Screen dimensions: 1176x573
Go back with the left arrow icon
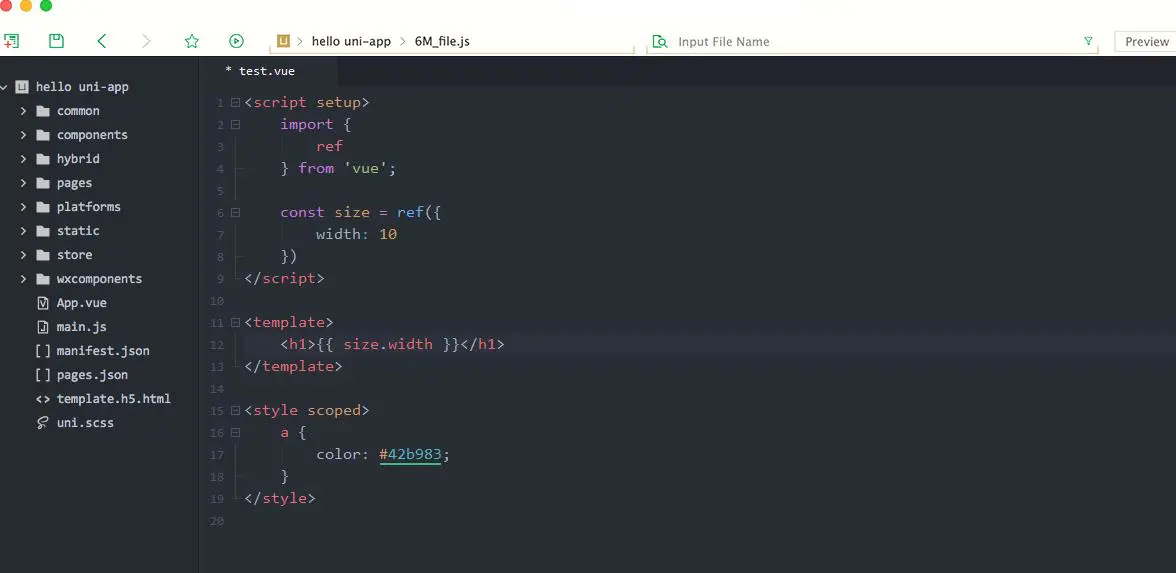pos(102,41)
